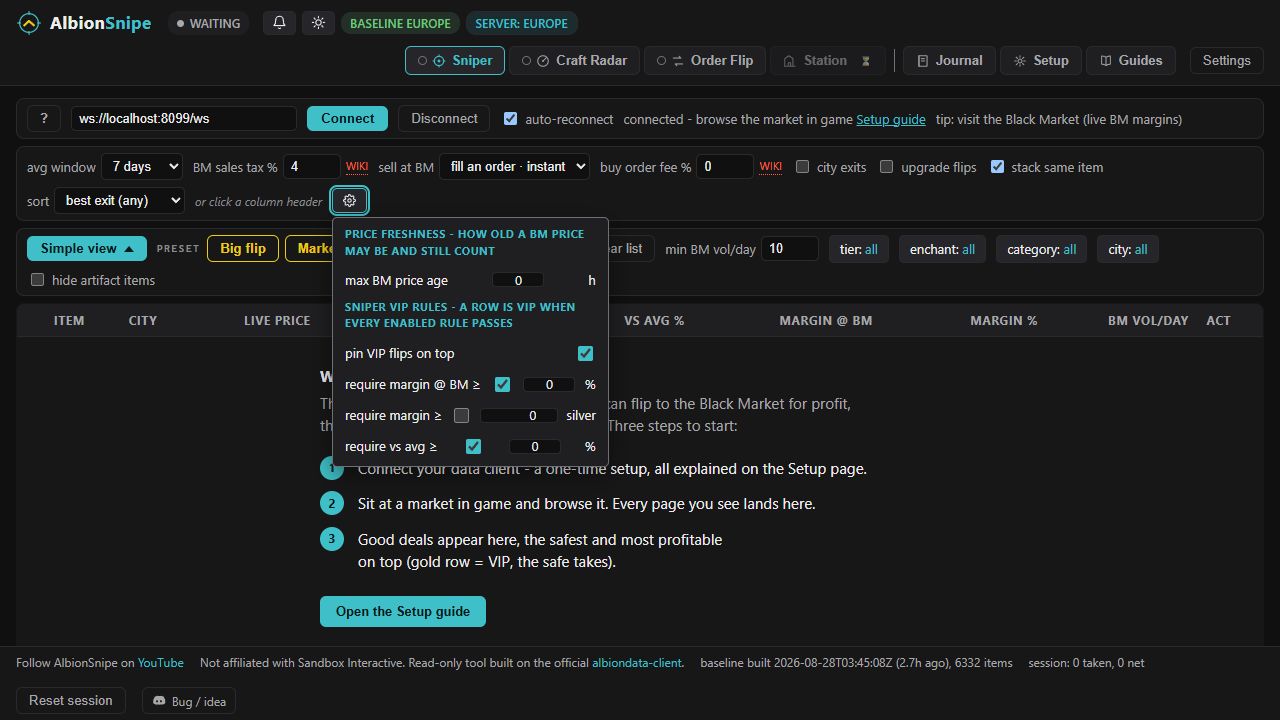The width and height of the screenshot is (1280, 720).
Task: Open the tier: all filter
Action: (858, 249)
